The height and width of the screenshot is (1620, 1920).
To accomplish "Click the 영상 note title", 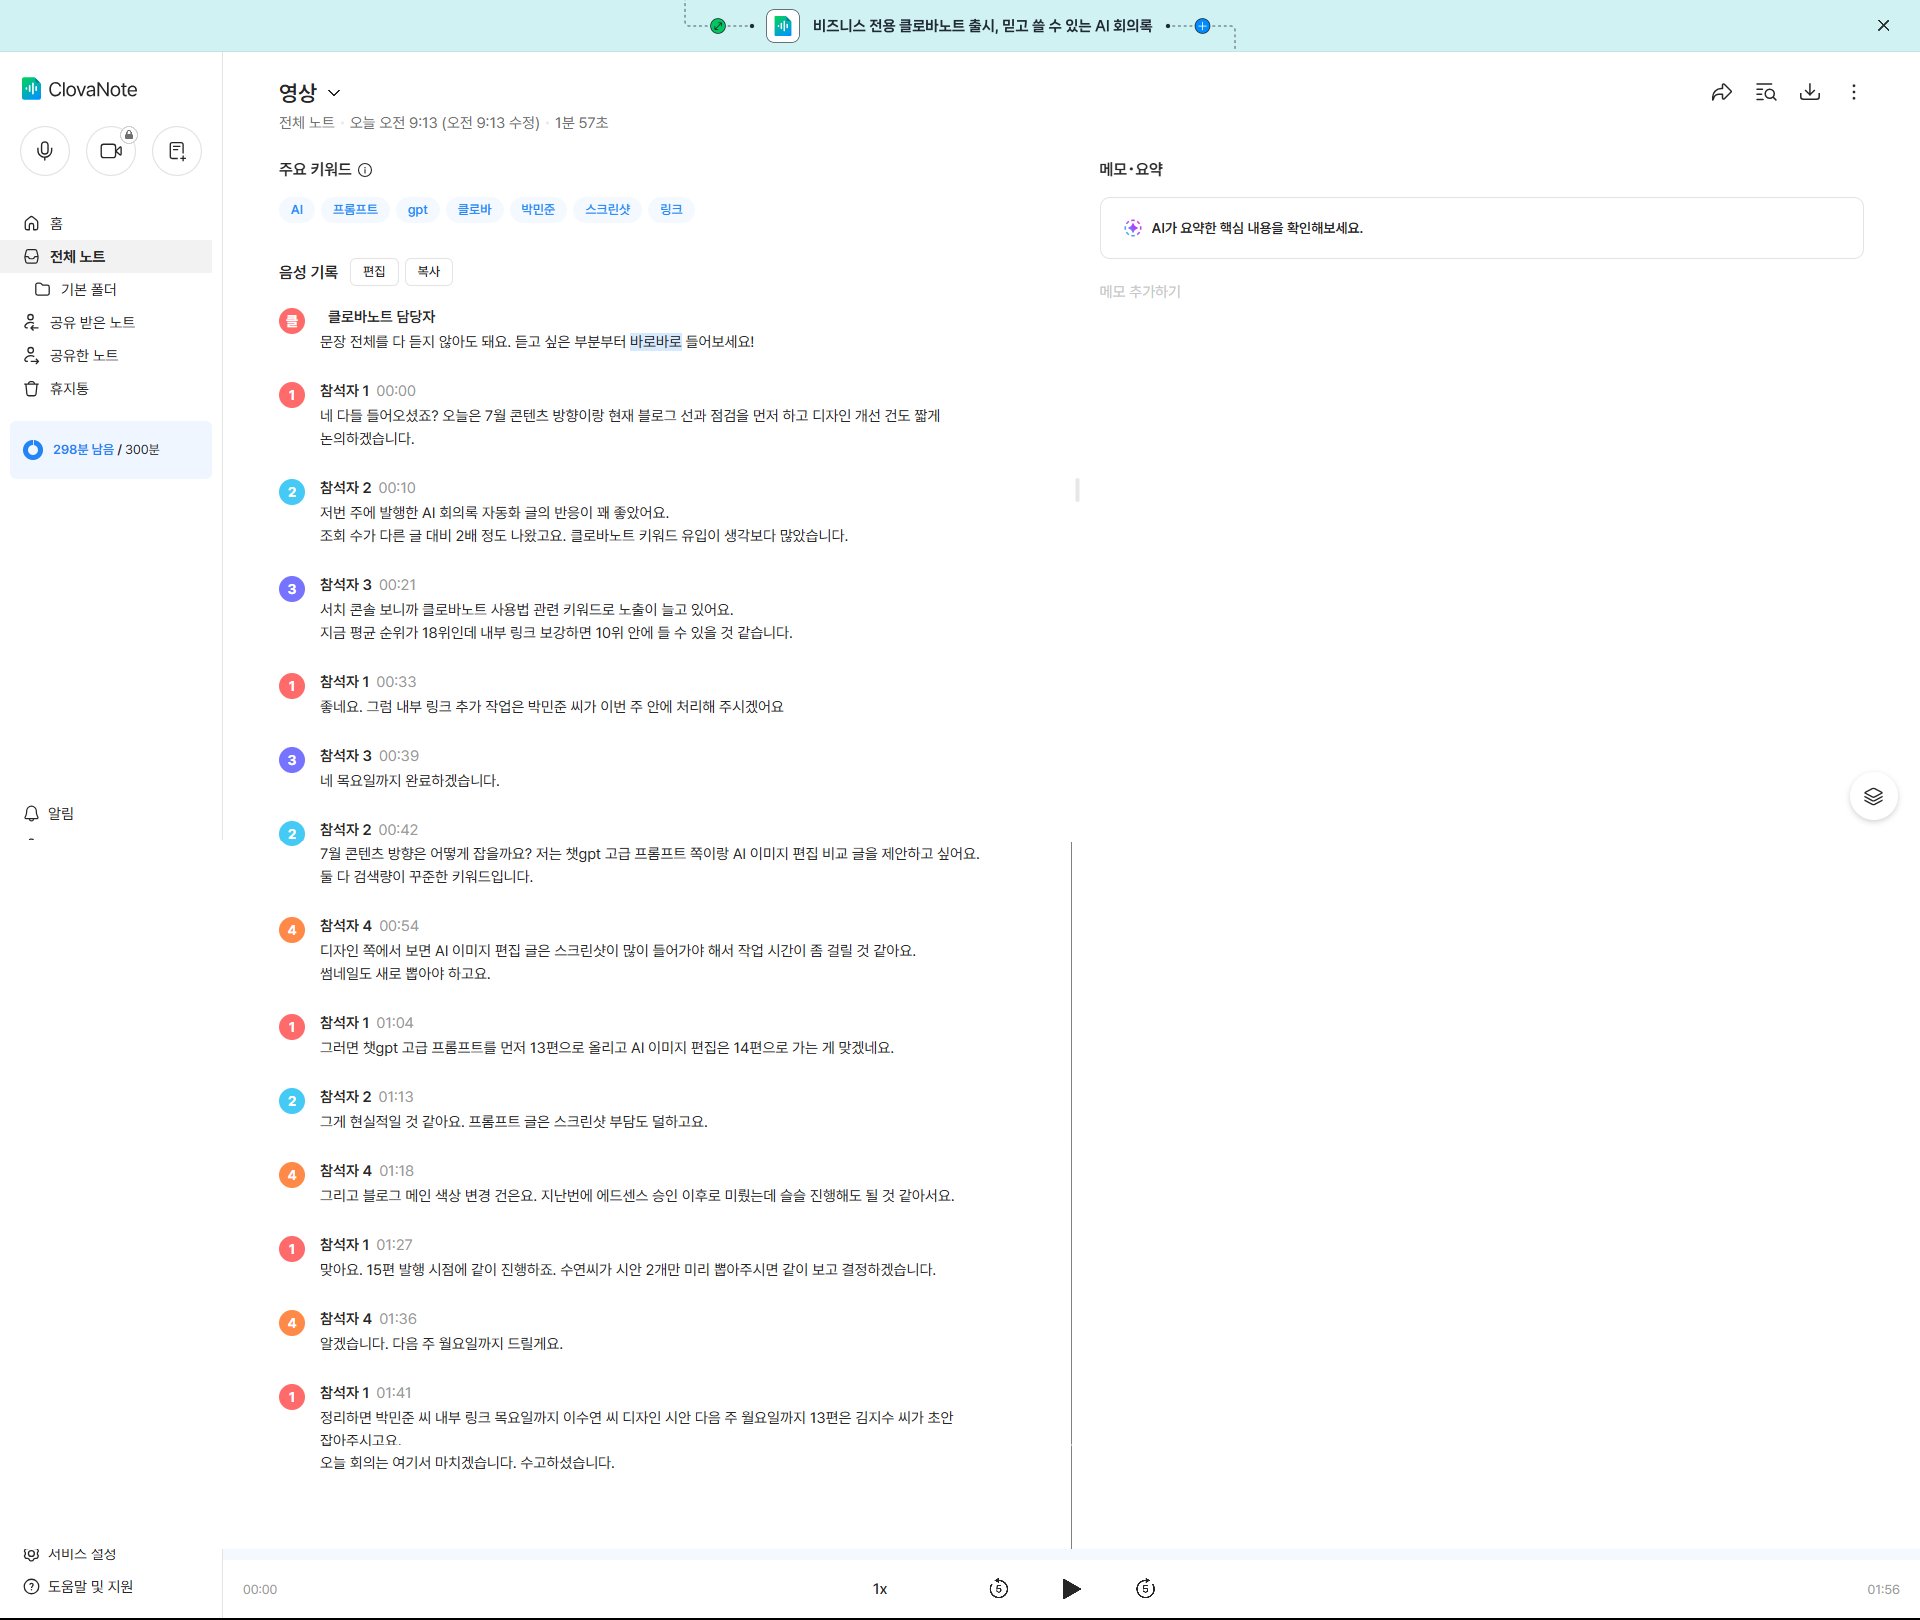I will click(x=298, y=93).
